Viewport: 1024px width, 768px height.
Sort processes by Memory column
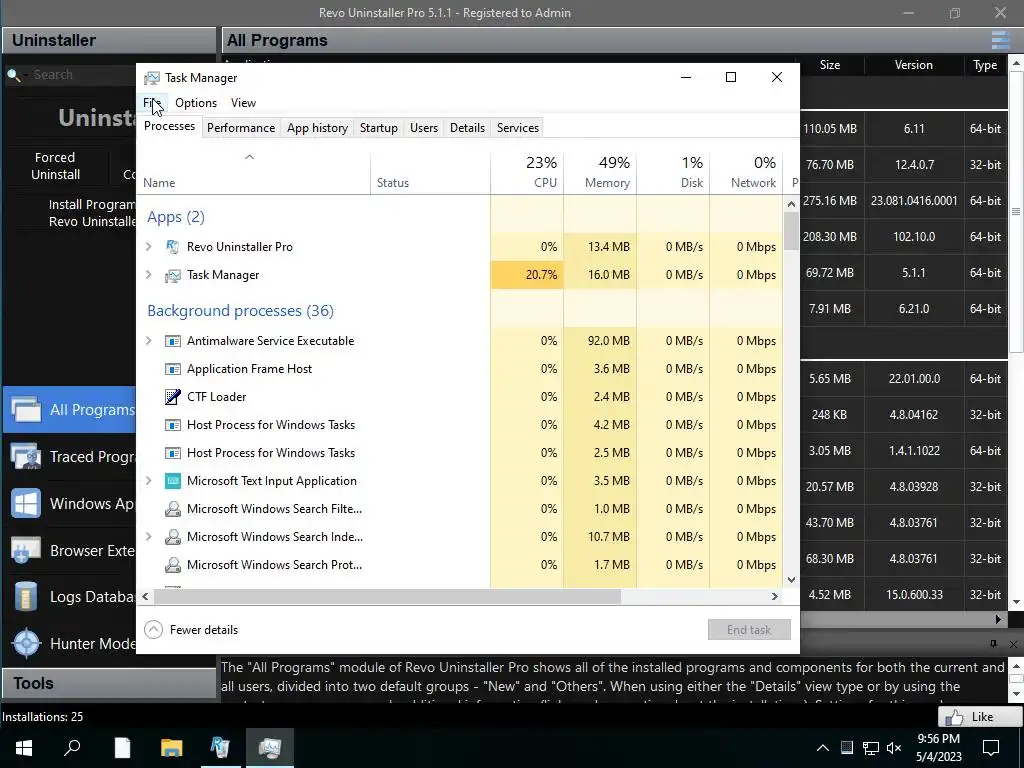click(x=600, y=172)
